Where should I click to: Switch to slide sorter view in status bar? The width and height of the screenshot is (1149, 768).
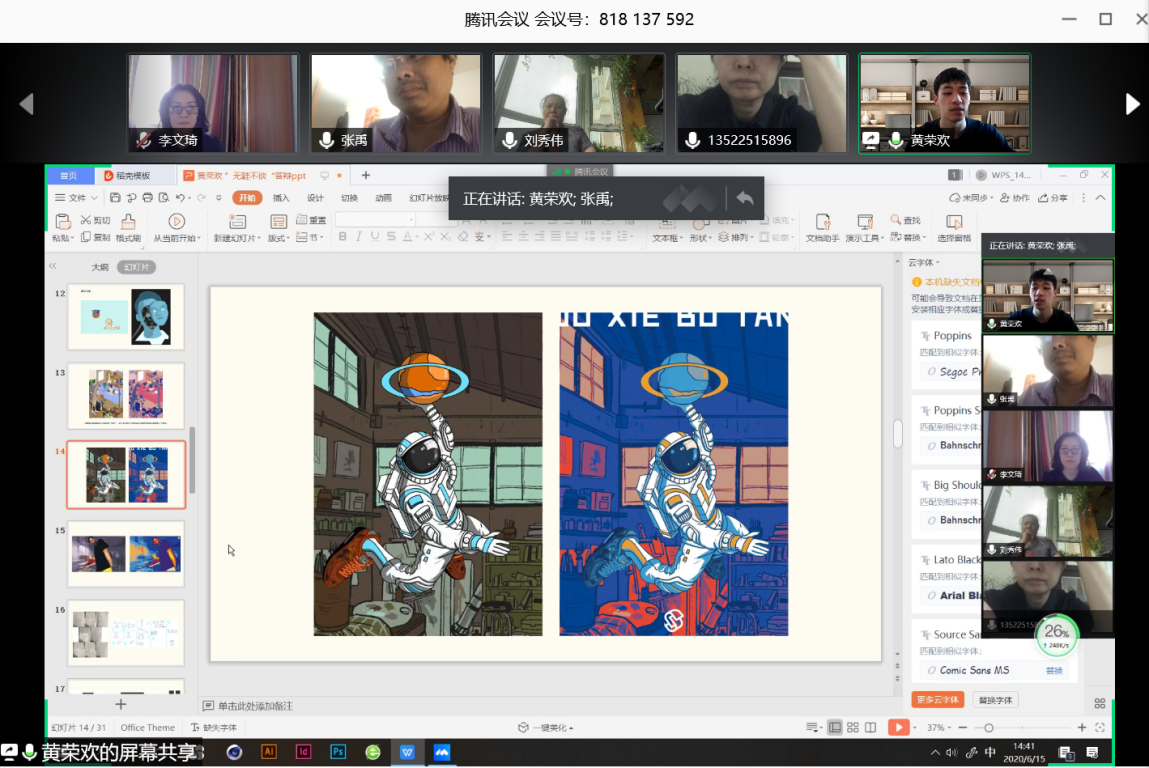[x=852, y=727]
